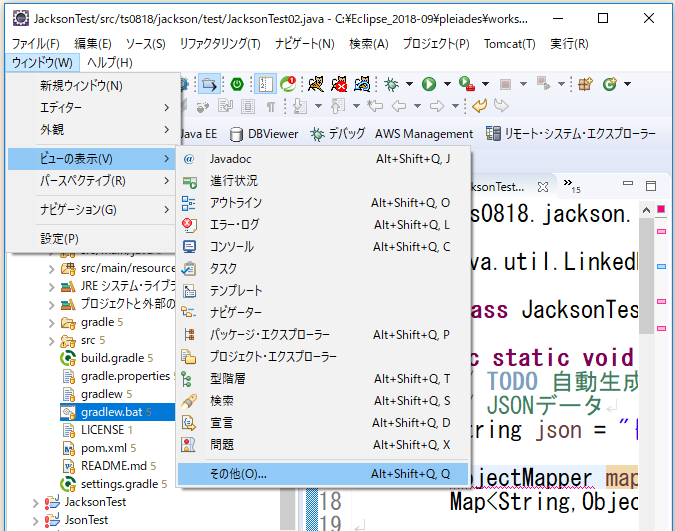Show hidden editor tabs list (15)
675x531 pixels.
572,185
